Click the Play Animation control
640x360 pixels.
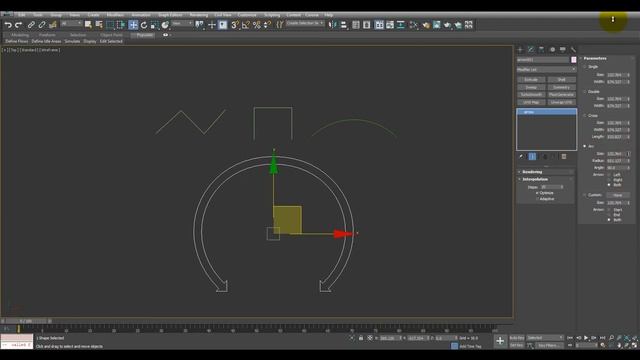tap(586, 338)
